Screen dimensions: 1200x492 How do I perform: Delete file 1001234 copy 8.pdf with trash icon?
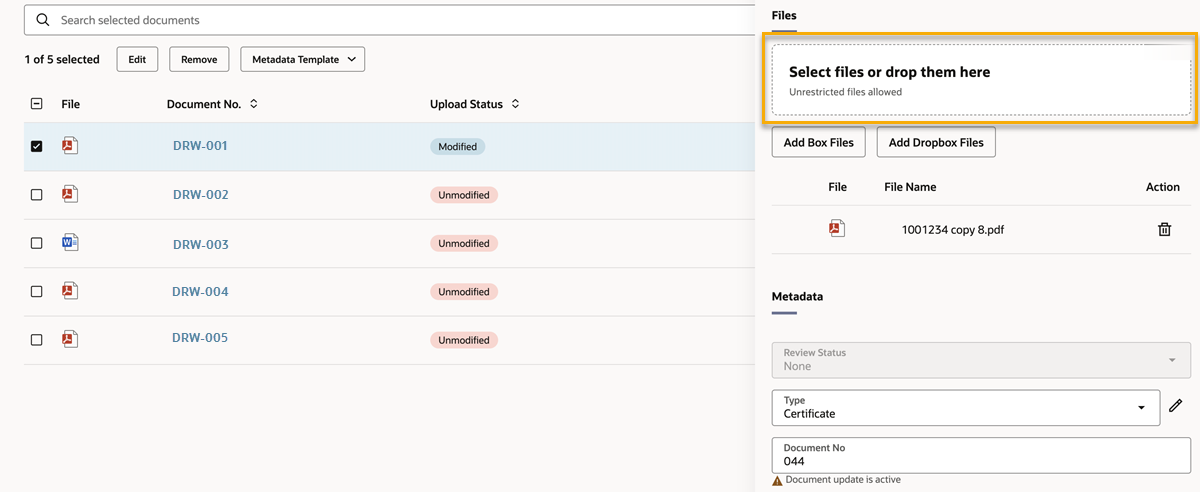point(1164,230)
